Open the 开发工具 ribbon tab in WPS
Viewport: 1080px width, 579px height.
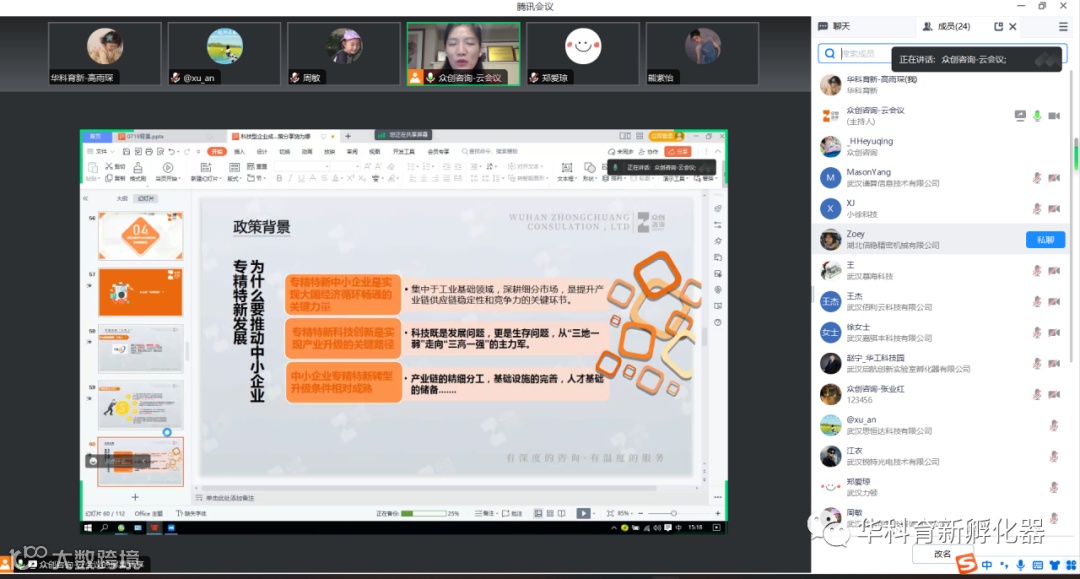point(404,151)
